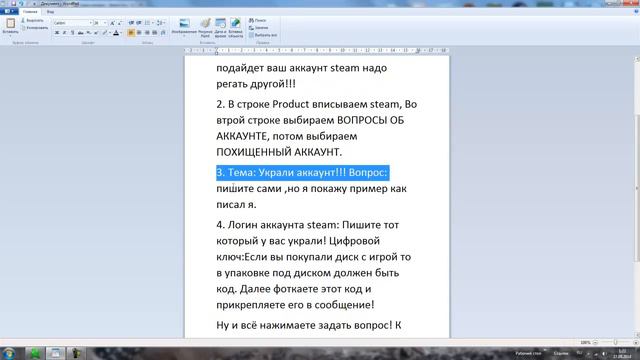The width and height of the screenshot is (640, 360).
Task: Toggle italic formatting
Action: [64, 33]
